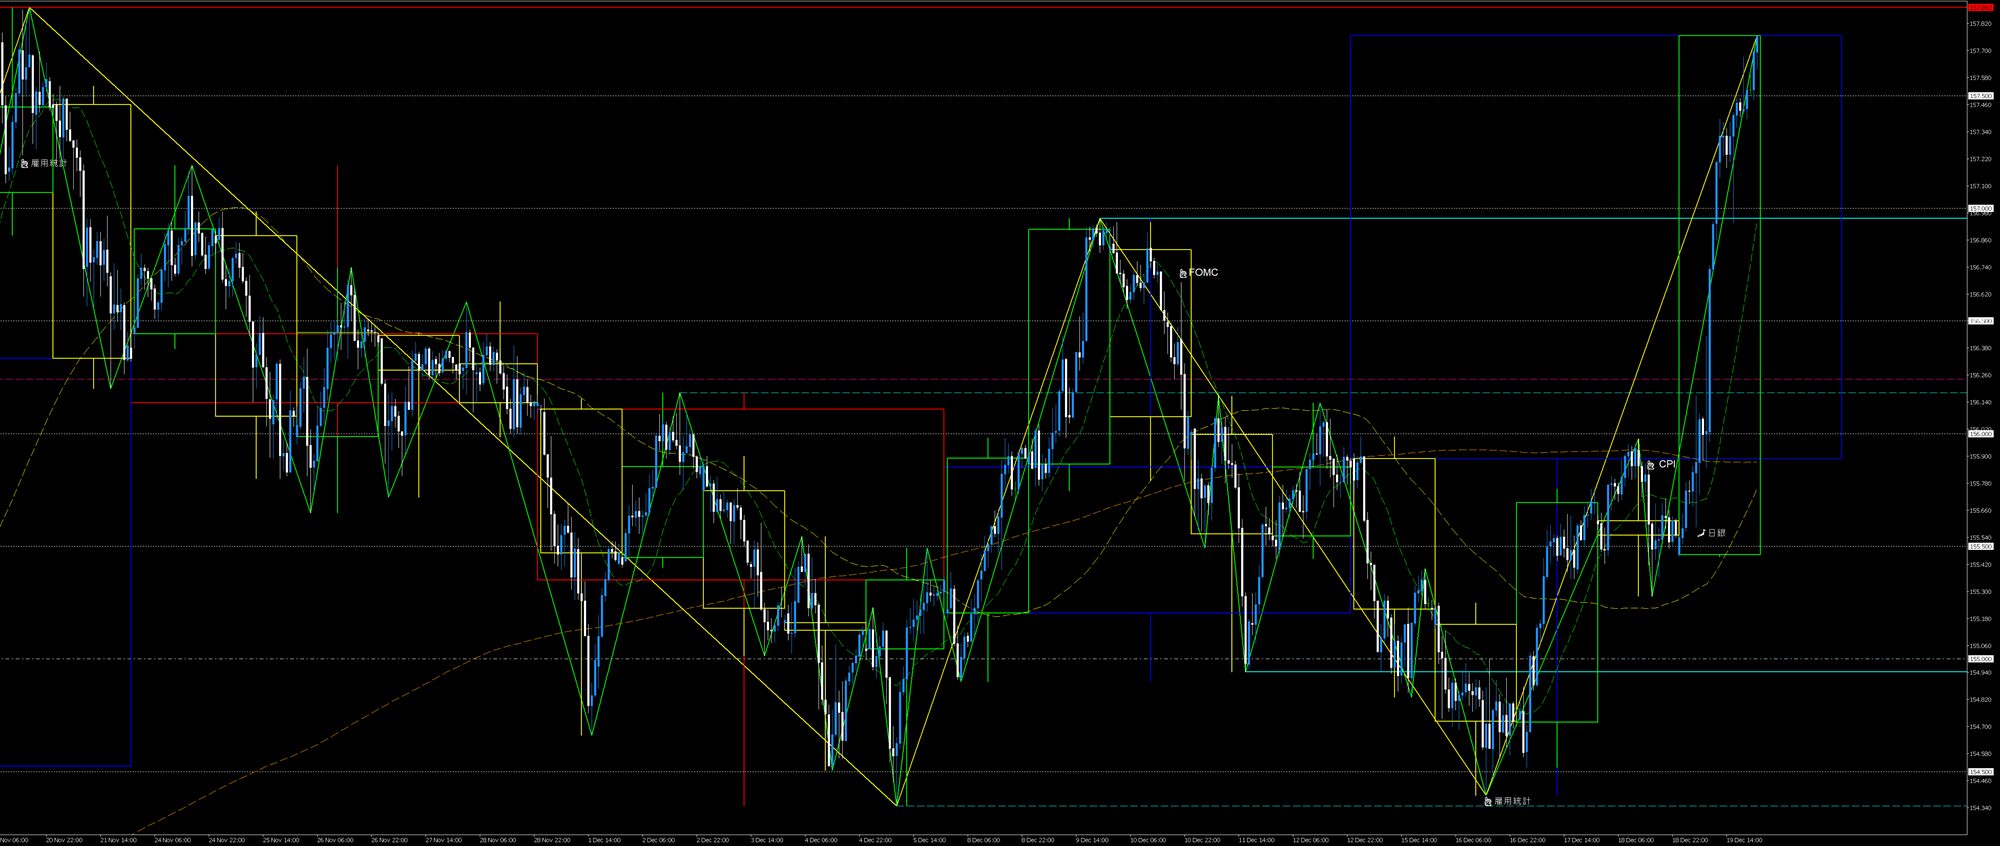2000x846 pixels.
Task: Select the 15 Dec 14:00 time axis label
Action: (x=1418, y=840)
